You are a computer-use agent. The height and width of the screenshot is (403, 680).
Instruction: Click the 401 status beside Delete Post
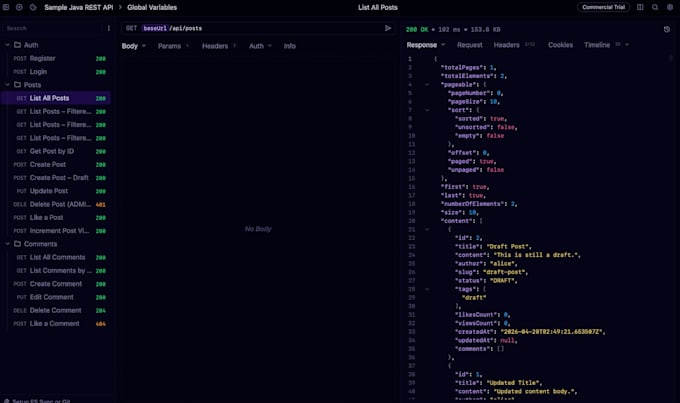click(x=101, y=204)
